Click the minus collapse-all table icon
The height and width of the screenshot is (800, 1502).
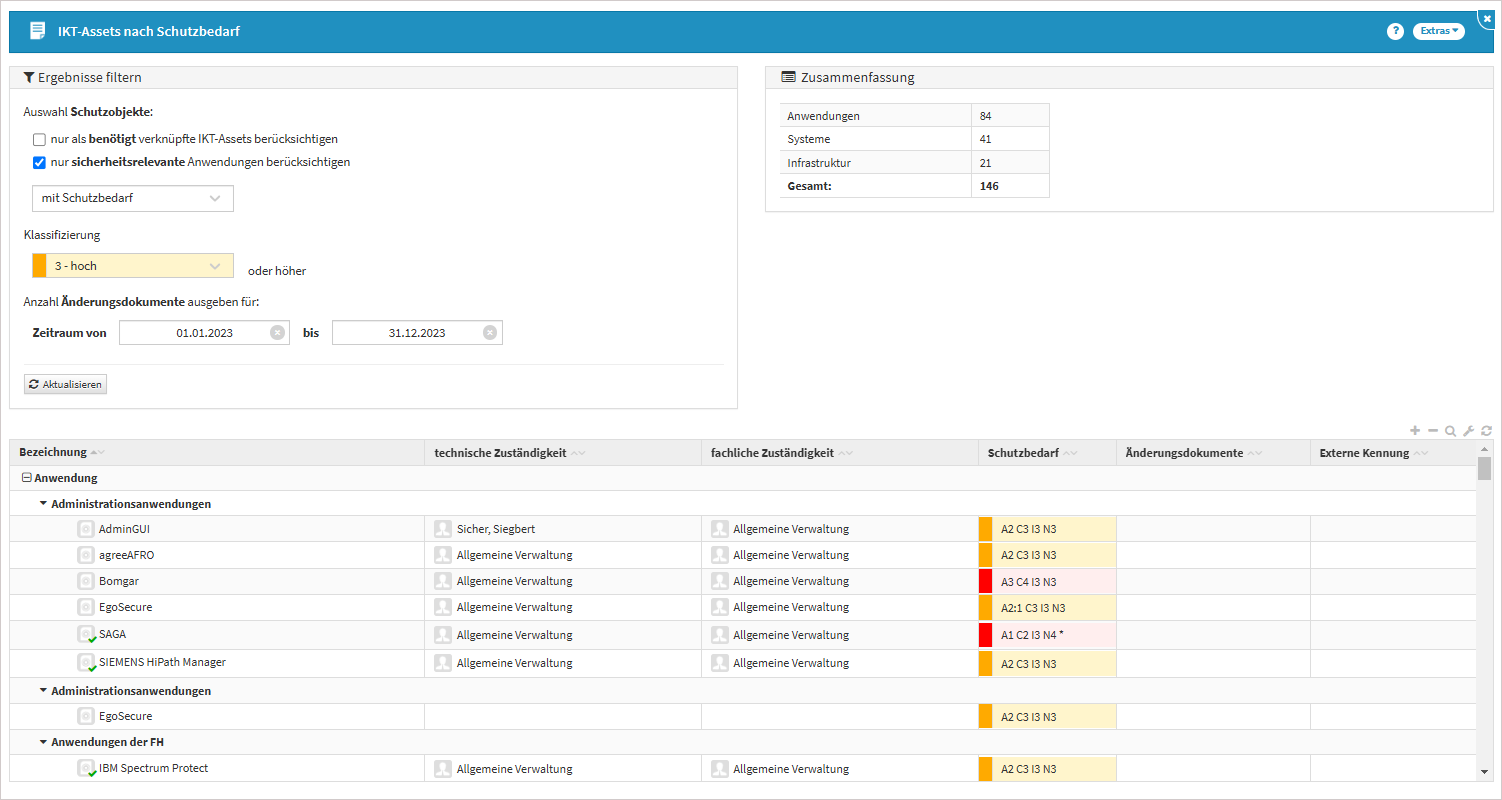click(x=1433, y=430)
